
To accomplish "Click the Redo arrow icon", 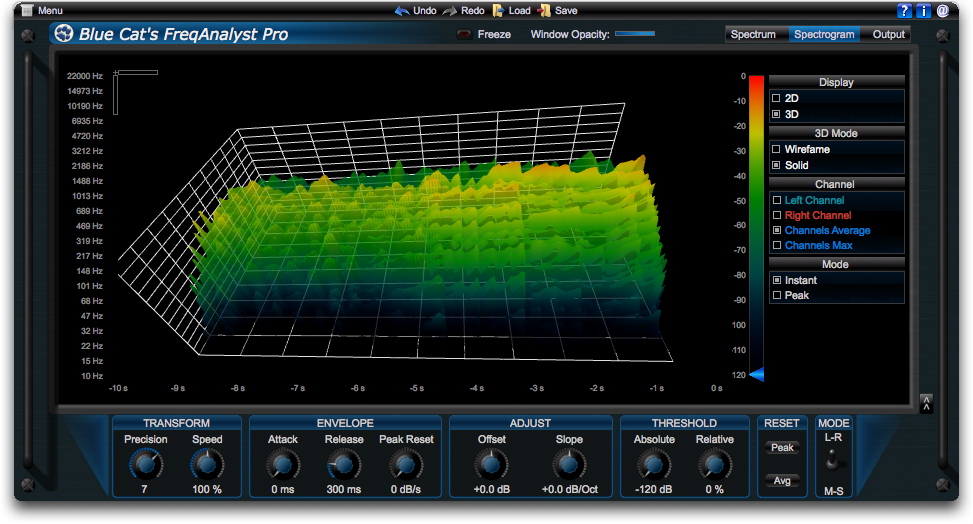I will tap(450, 11).
